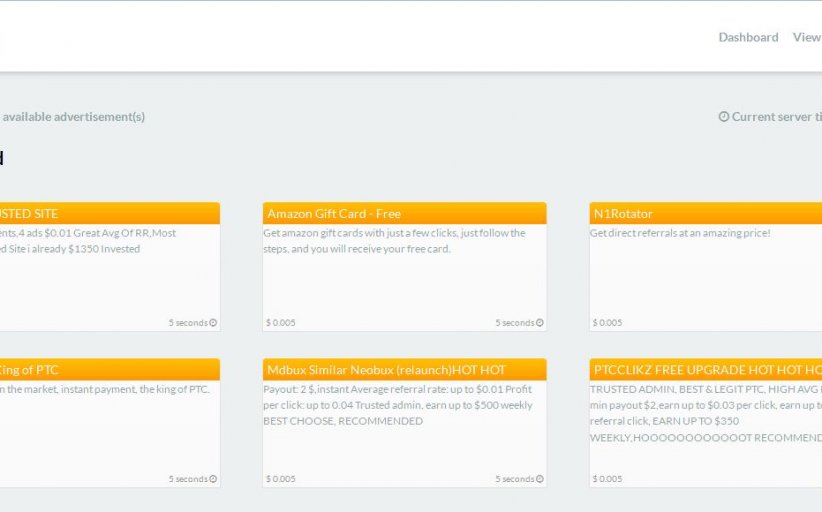Click the $0.005 price in Mdbux ad
This screenshot has height=512, width=822.
click(281, 479)
